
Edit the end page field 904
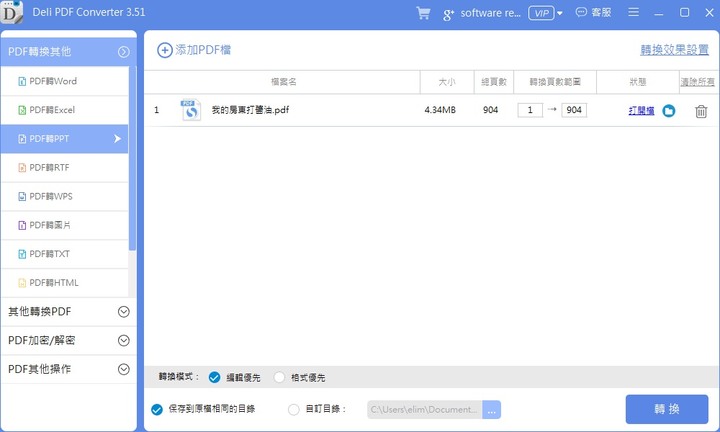[x=574, y=110]
